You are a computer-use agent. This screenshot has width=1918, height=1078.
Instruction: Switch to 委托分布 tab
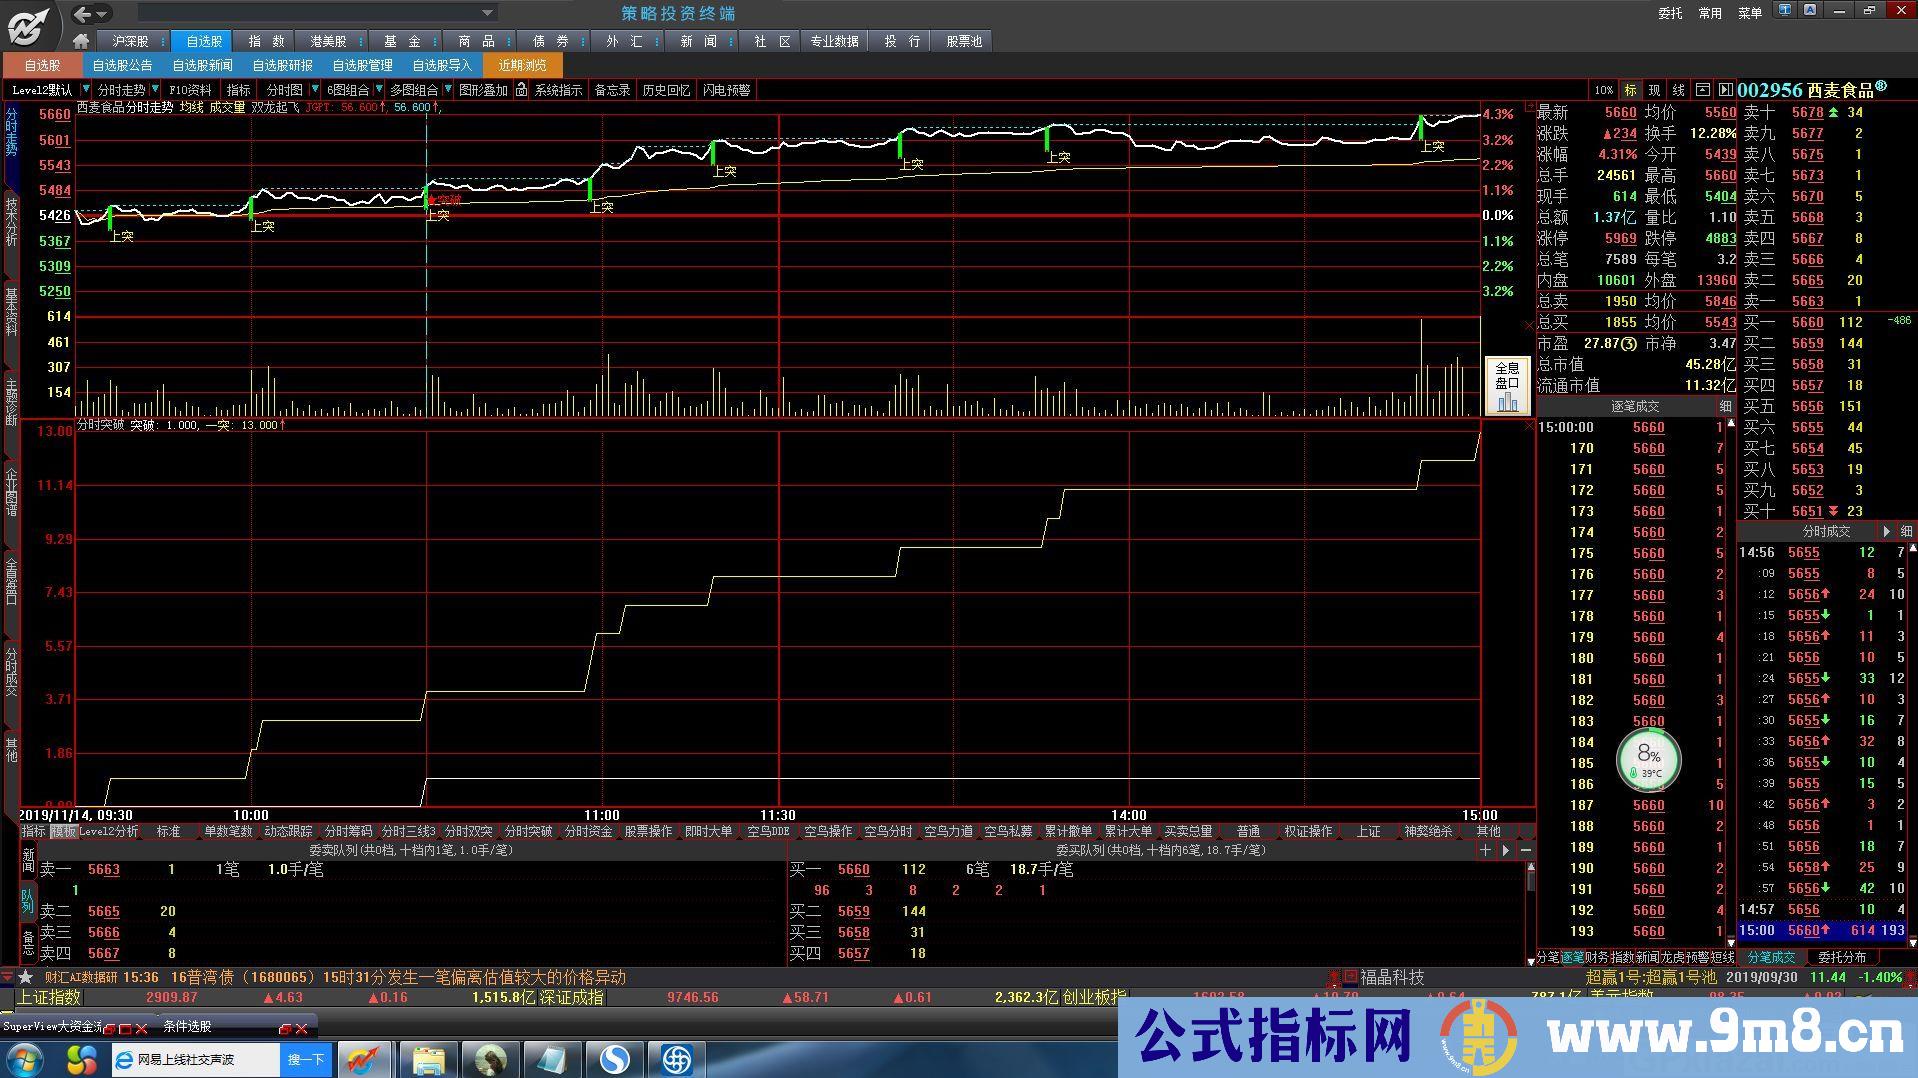[x=1842, y=957]
